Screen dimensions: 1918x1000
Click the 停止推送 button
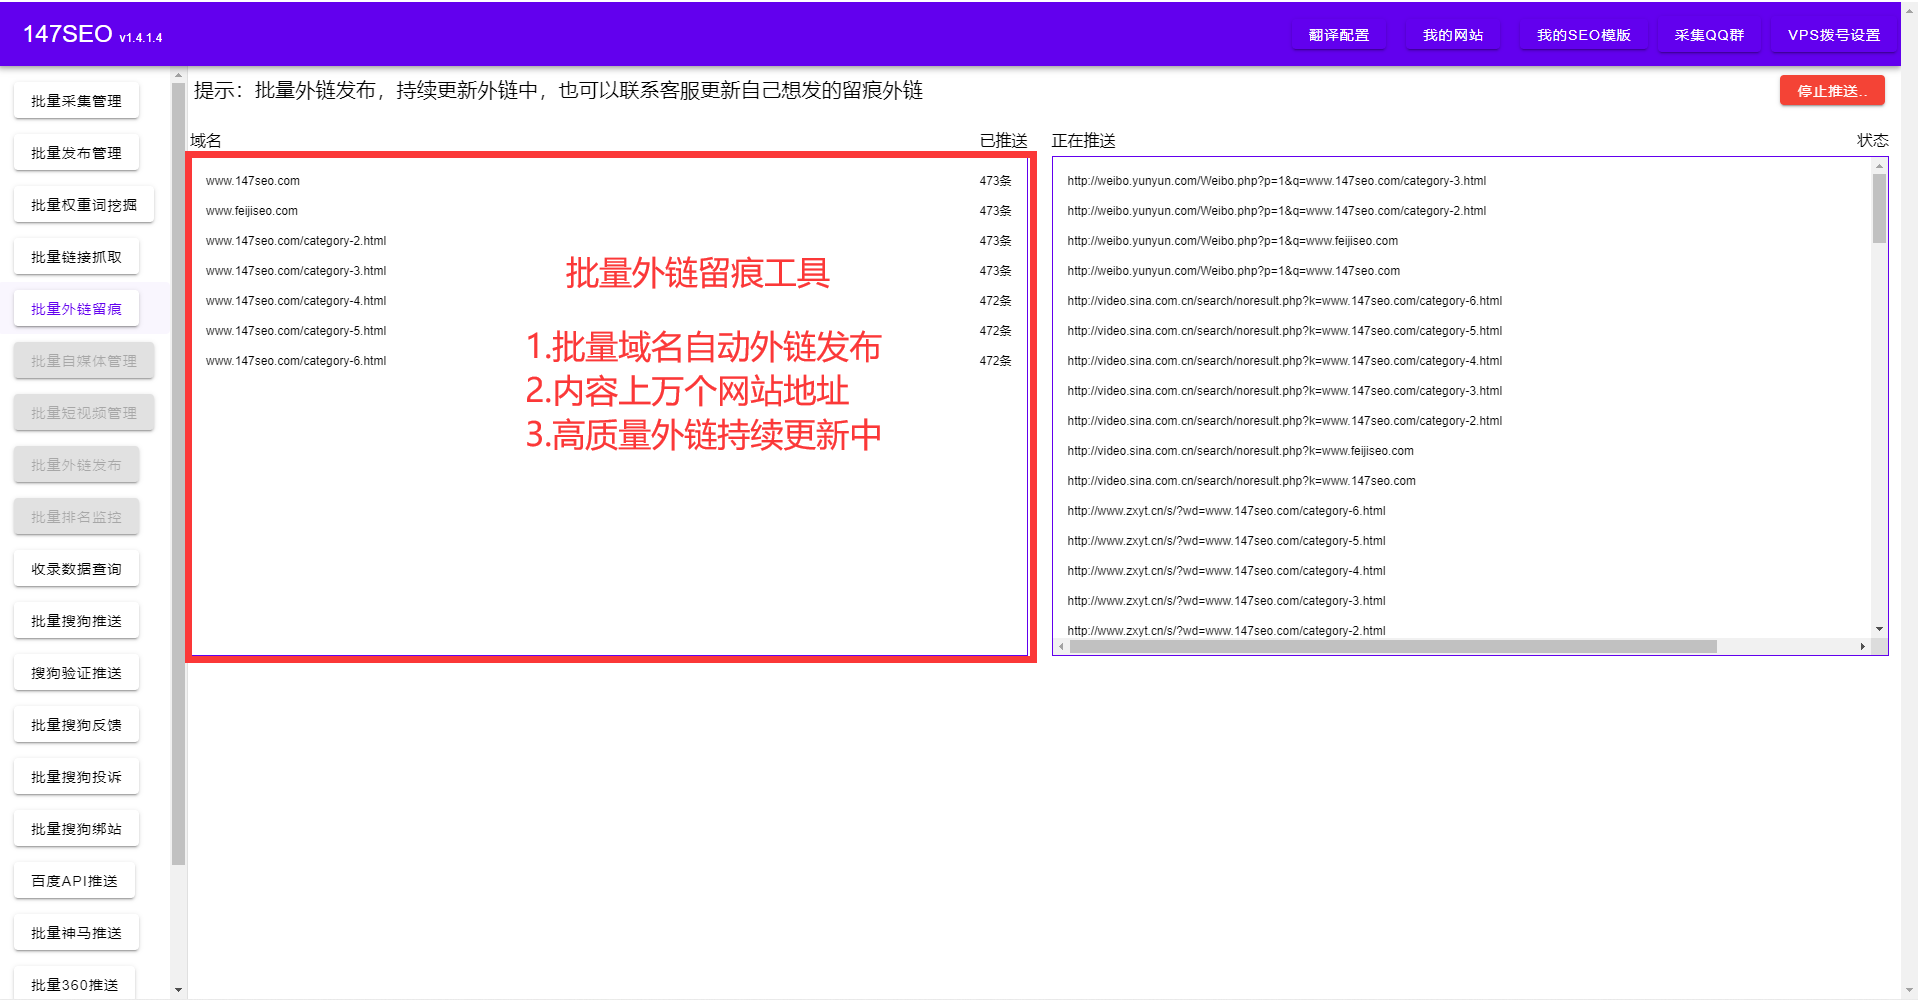pyautogui.click(x=1831, y=90)
